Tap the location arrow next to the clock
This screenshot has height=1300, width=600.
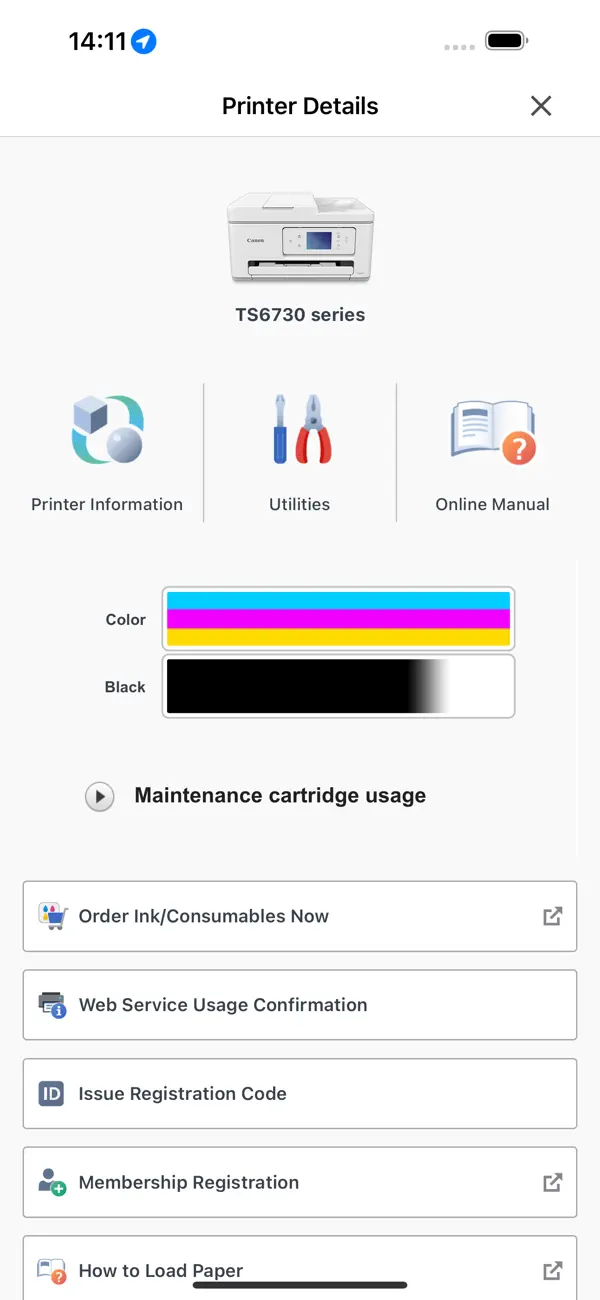click(x=143, y=40)
